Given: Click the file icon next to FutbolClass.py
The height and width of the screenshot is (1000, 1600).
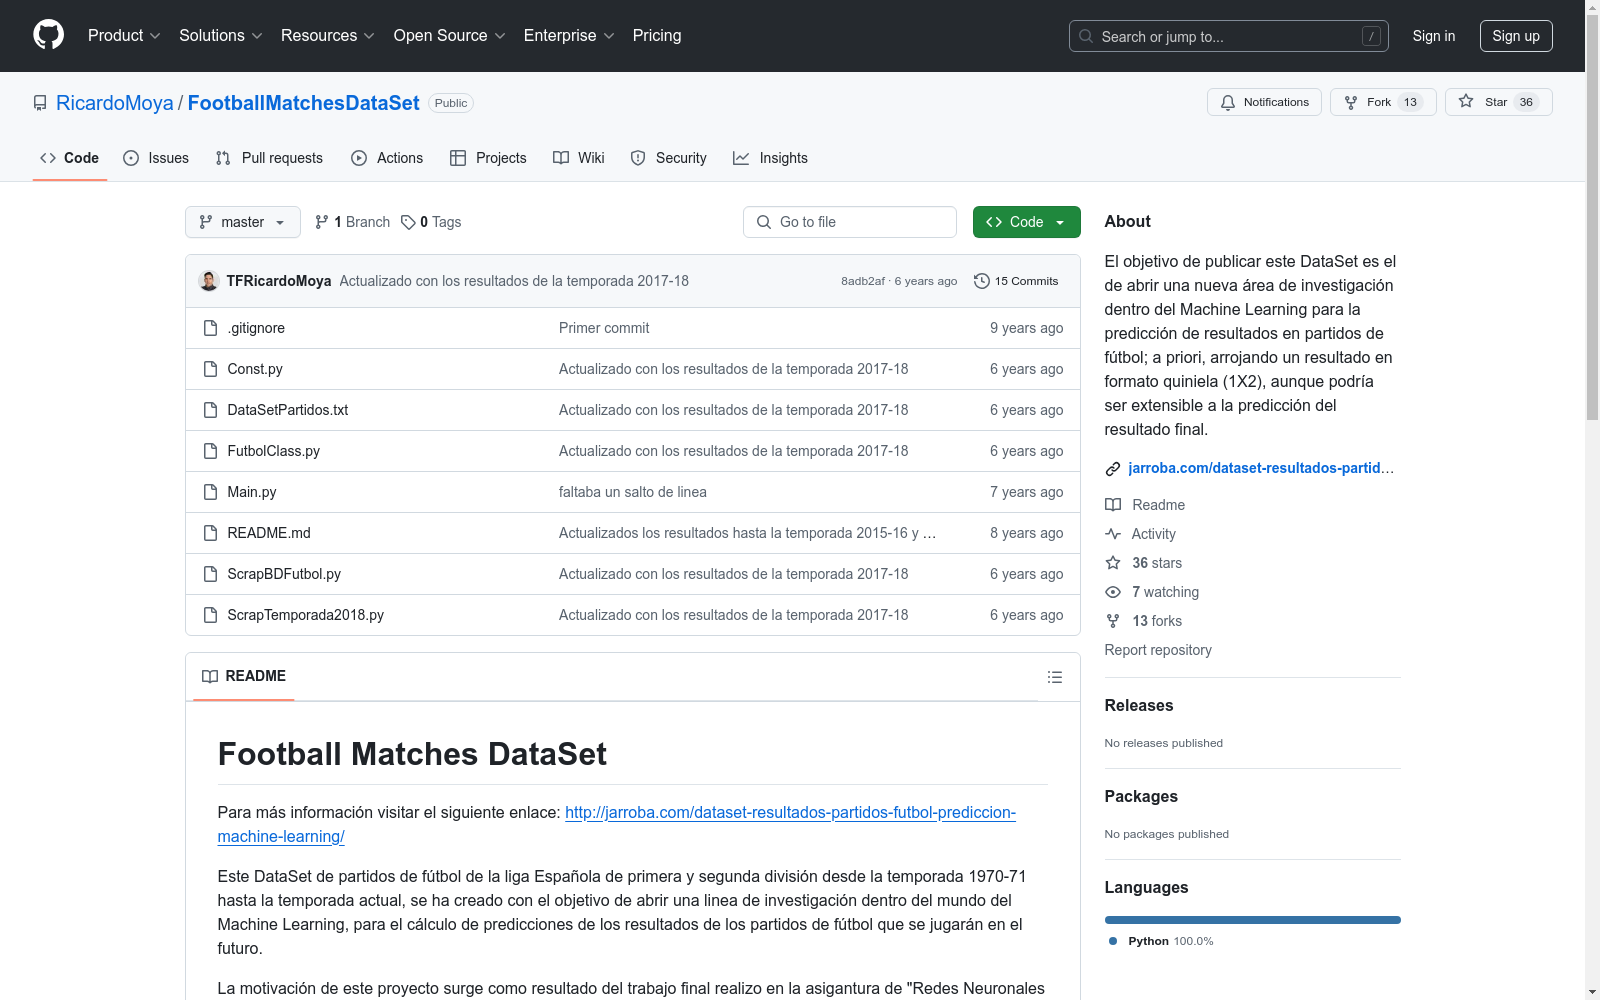Looking at the screenshot, I should point(210,451).
